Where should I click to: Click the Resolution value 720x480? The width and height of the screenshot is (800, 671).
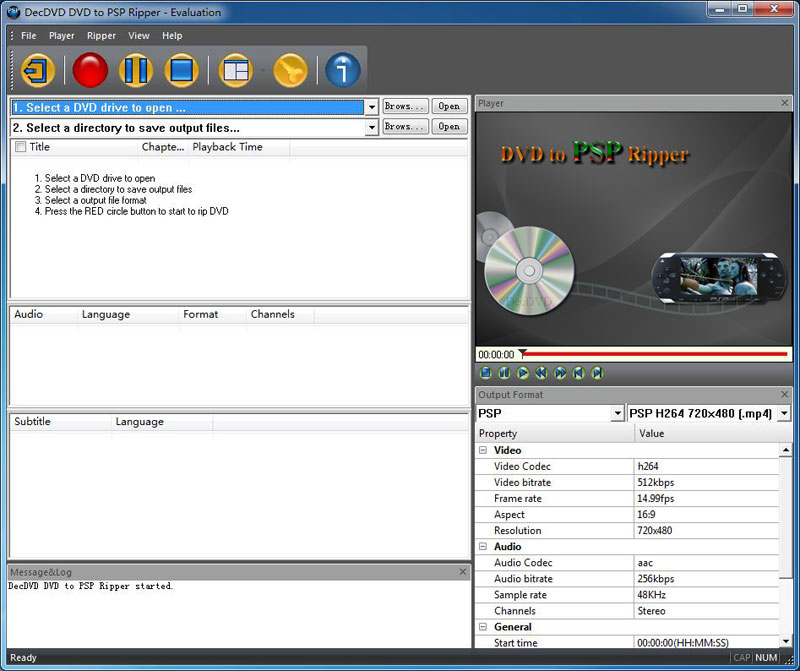pos(655,531)
